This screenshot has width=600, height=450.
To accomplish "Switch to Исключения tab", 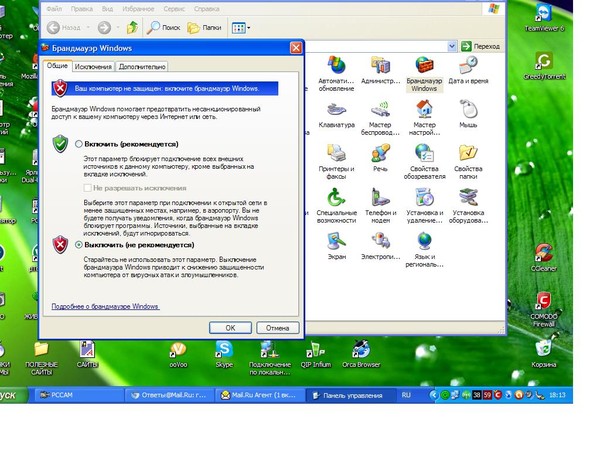I will click(x=93, y=67).
